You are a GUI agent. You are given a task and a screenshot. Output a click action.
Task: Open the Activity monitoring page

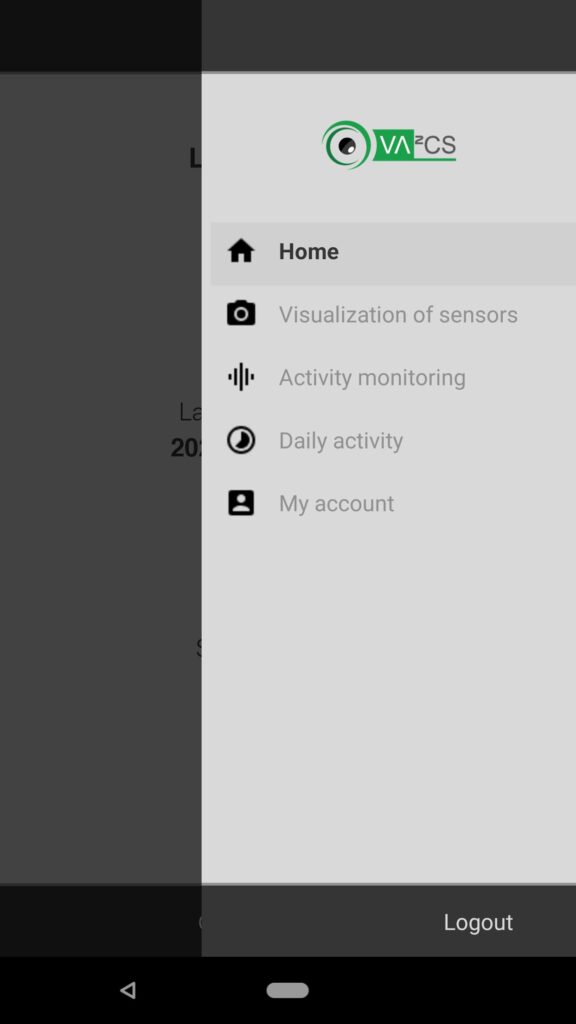tap(393, 377)
